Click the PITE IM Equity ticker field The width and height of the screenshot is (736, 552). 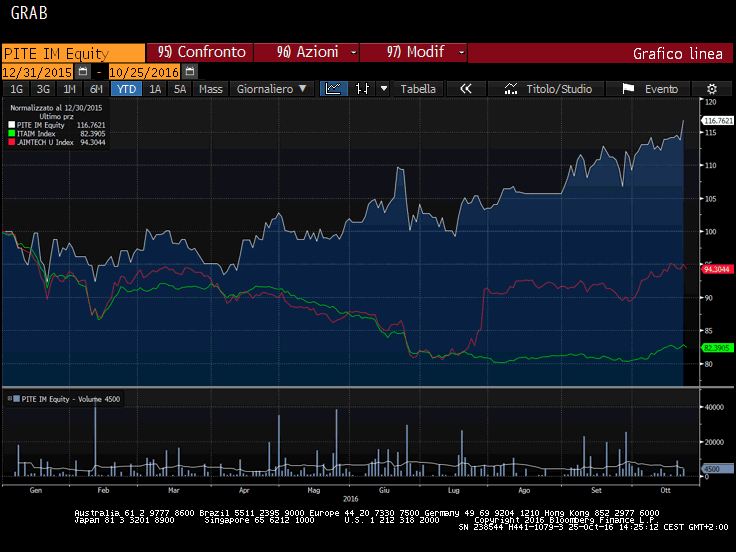72,53
